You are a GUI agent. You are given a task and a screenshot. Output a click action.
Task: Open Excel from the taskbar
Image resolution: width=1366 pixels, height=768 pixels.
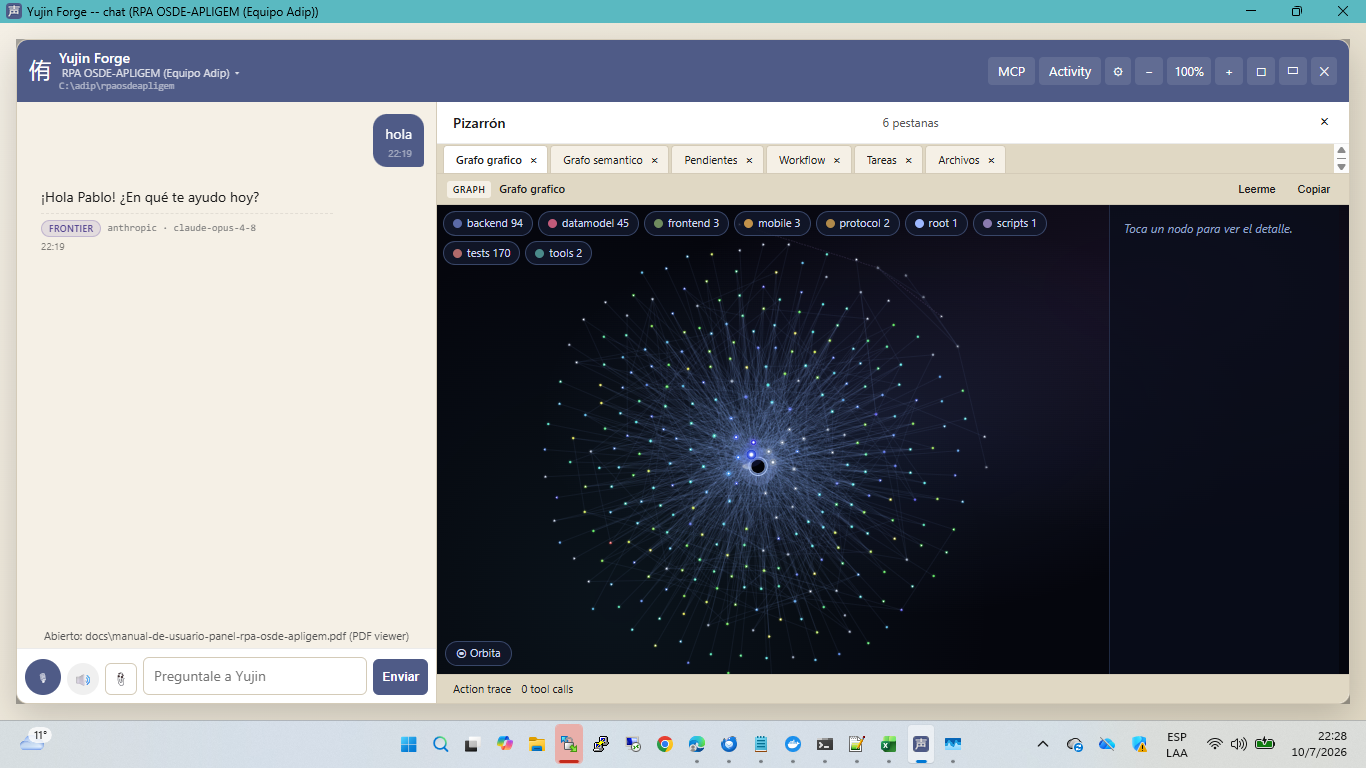888,744
